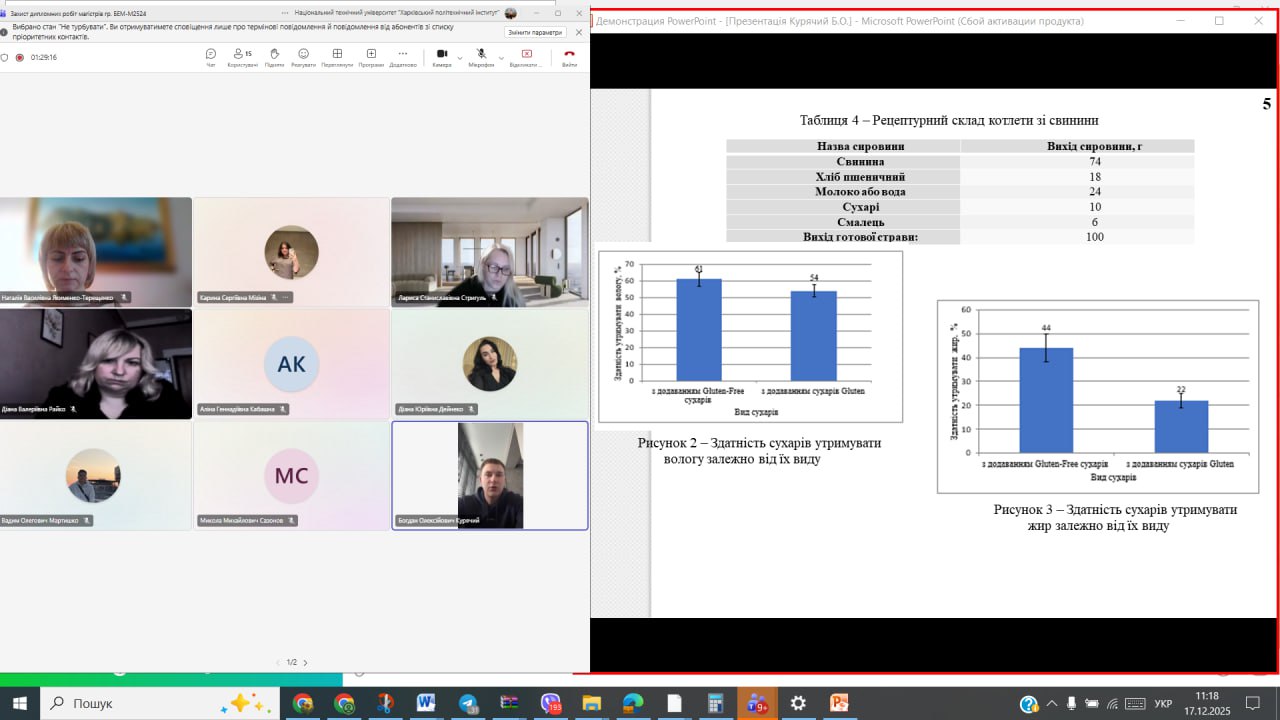The height and width of the screenshot is (720, 1280).
Task: Unmute the microphone
Action: coord(481,56)
